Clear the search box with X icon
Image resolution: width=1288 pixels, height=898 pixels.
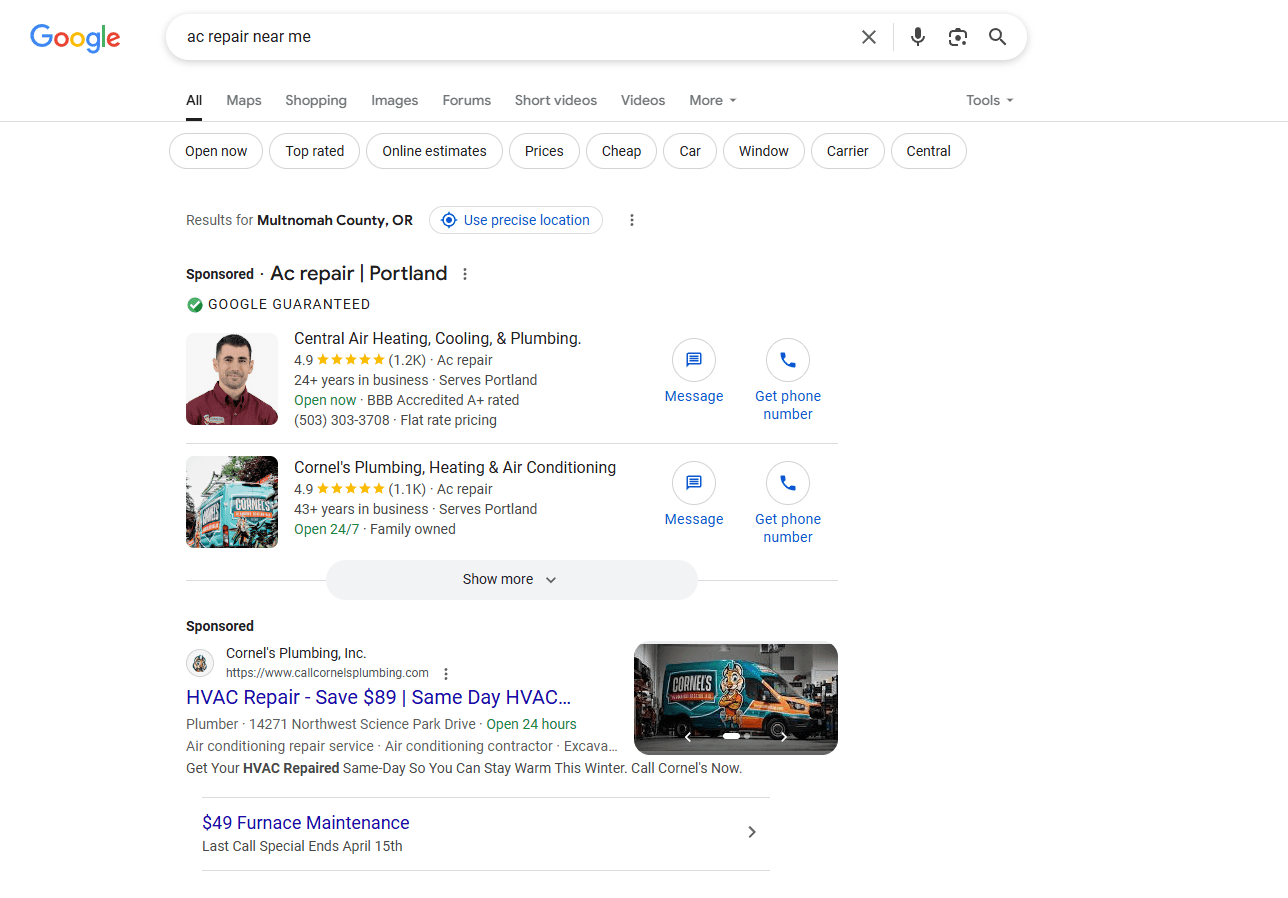(869, 37)
